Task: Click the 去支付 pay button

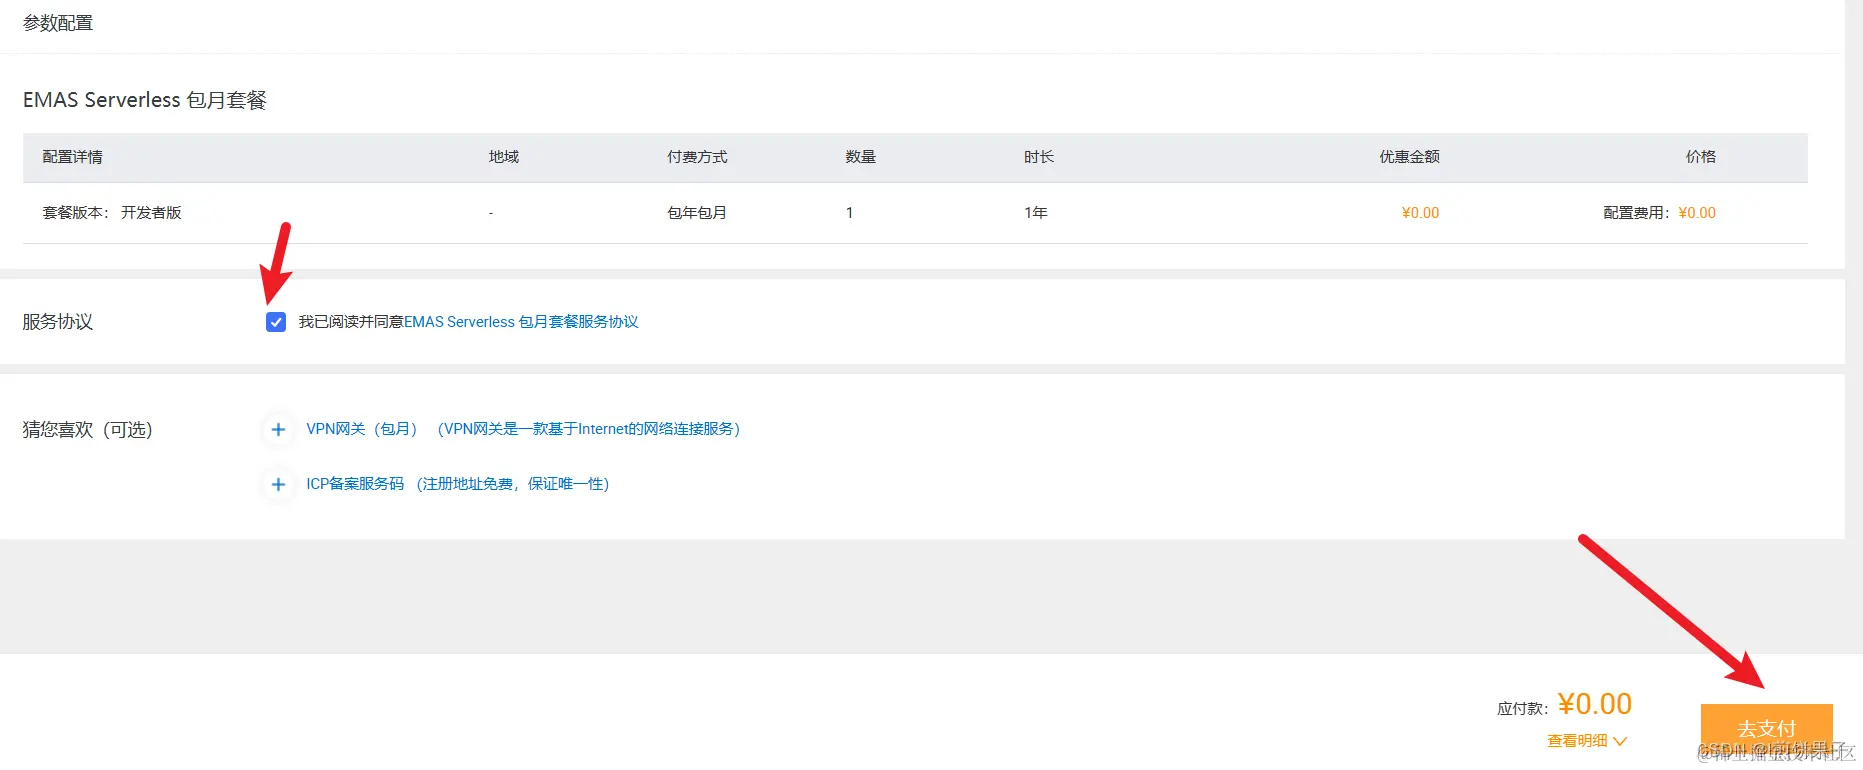Action: 1766,728
